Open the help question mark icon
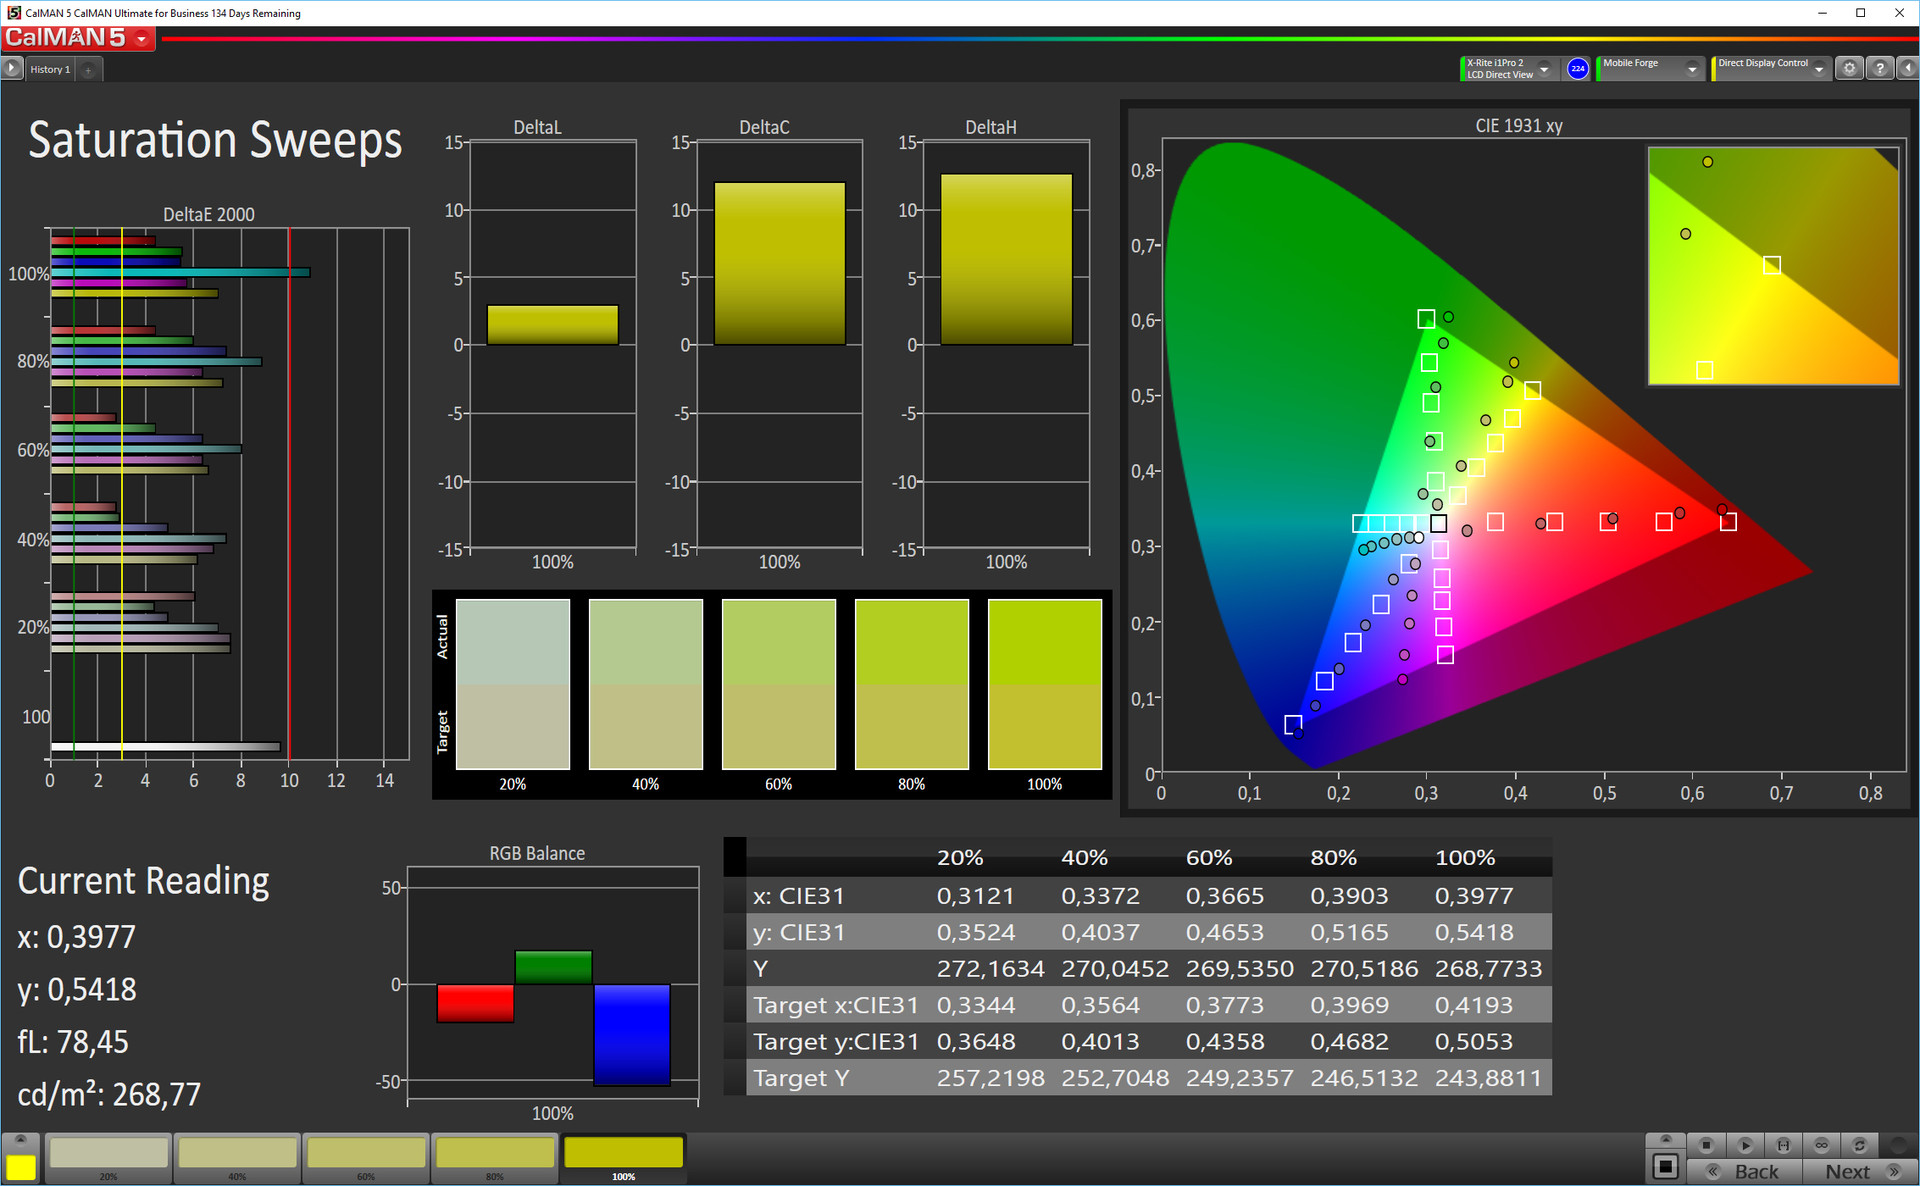Viewport: 1920px width, 1186px height. 1880,68
